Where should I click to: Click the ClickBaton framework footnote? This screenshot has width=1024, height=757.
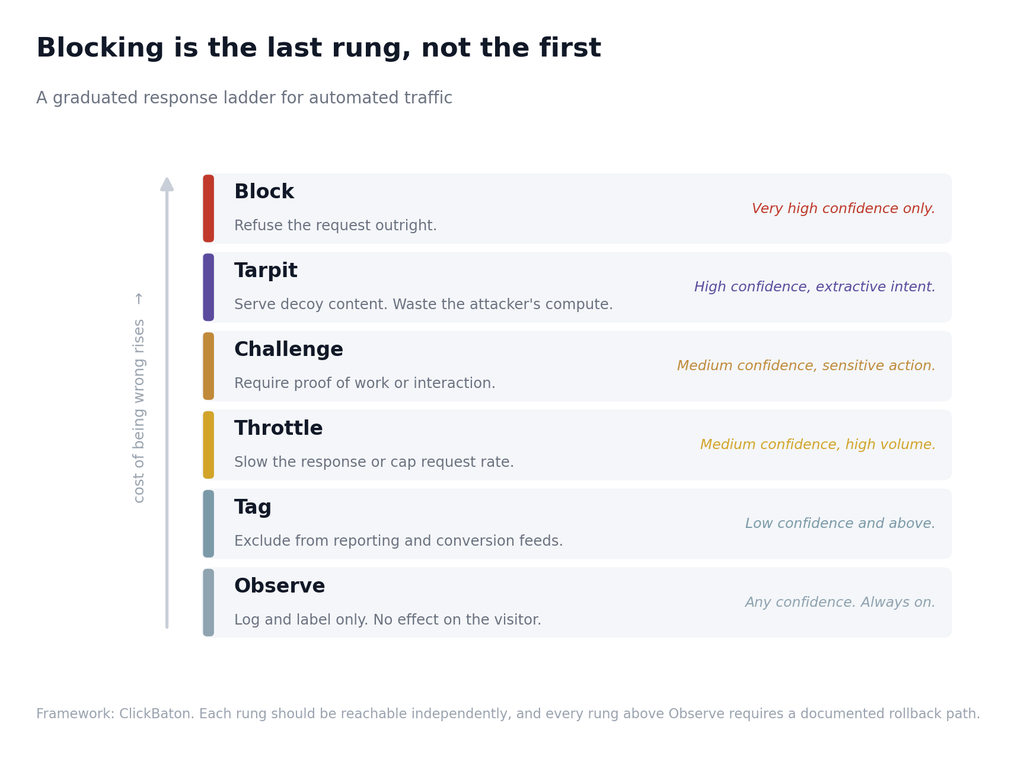click(508, 713)
